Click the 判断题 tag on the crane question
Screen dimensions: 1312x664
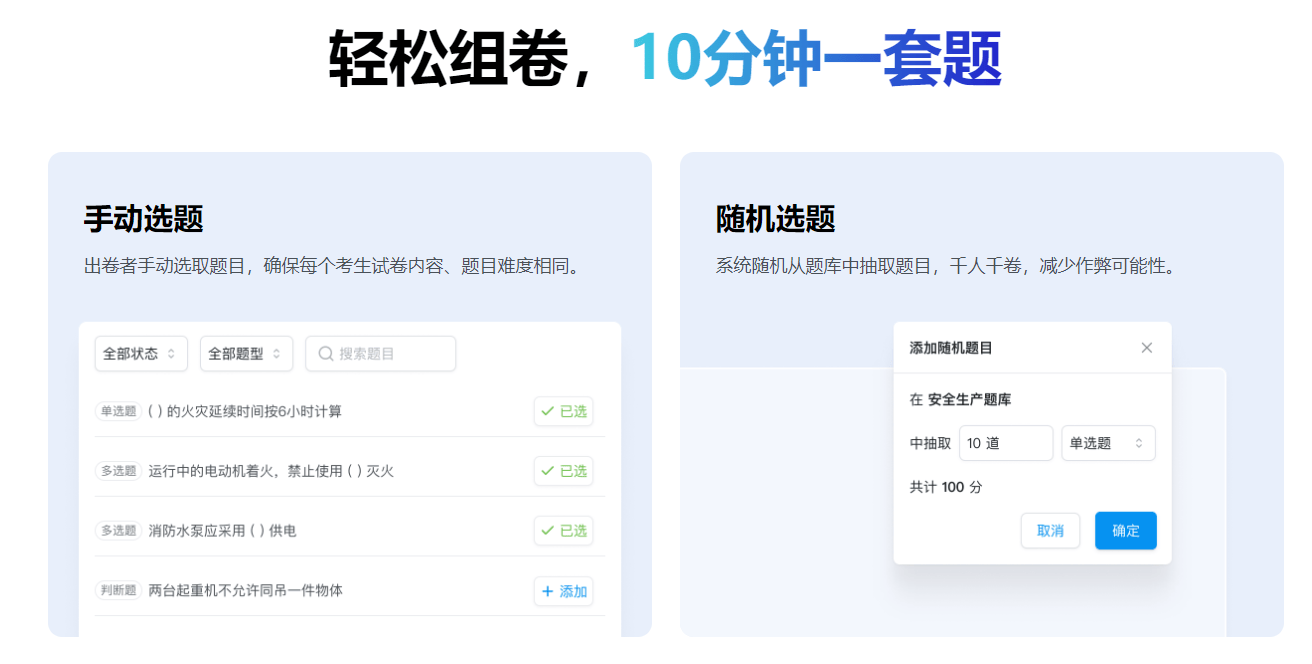pos(119,590)
